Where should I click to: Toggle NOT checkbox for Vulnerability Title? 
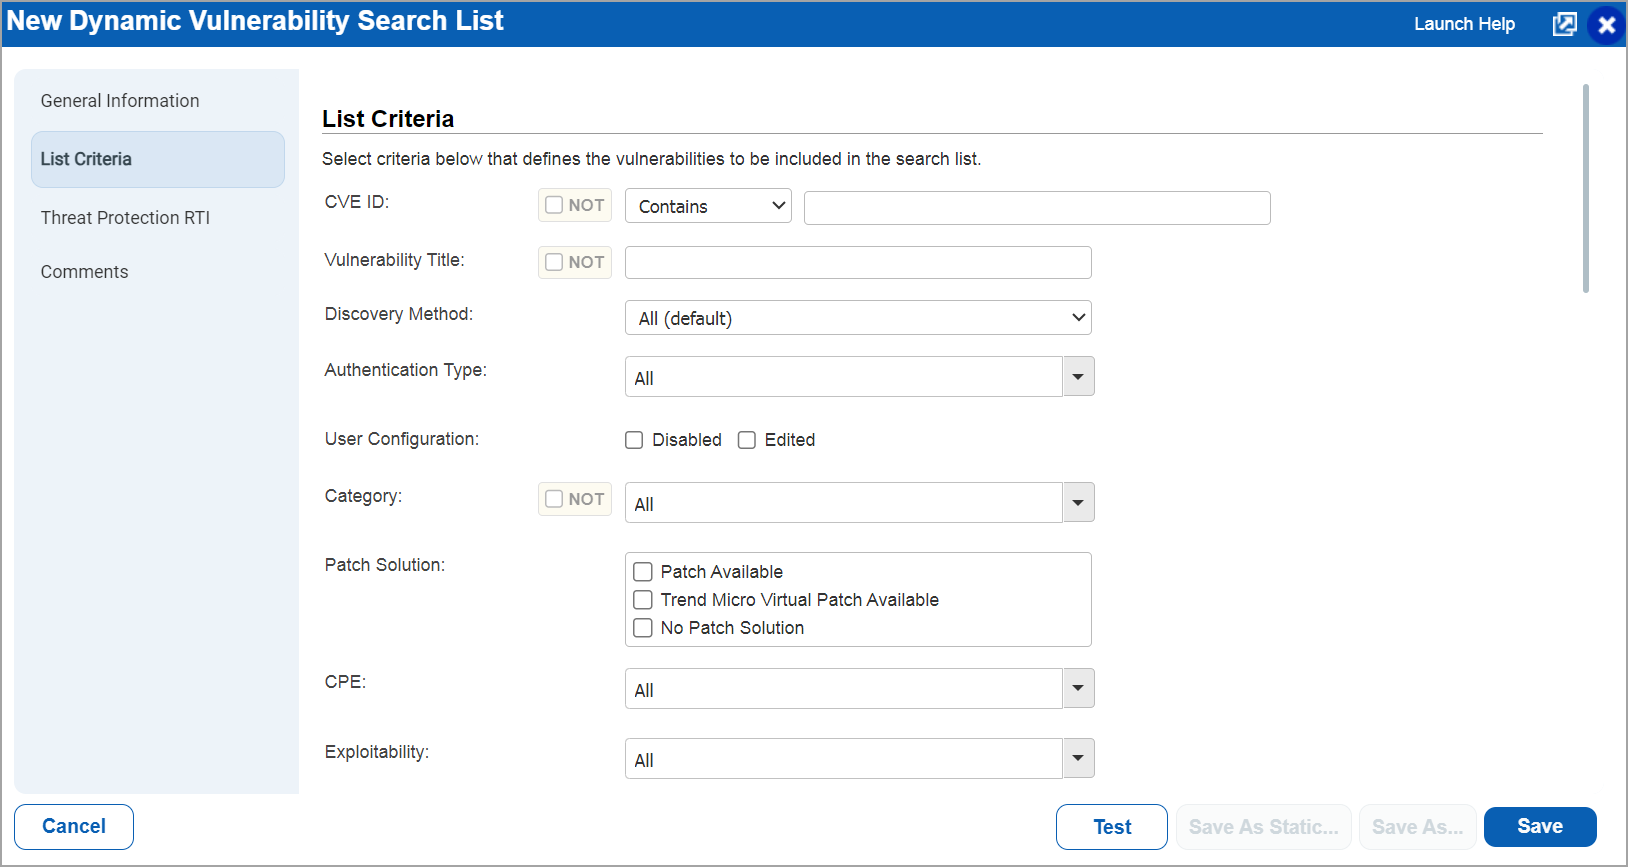[554, 262]
